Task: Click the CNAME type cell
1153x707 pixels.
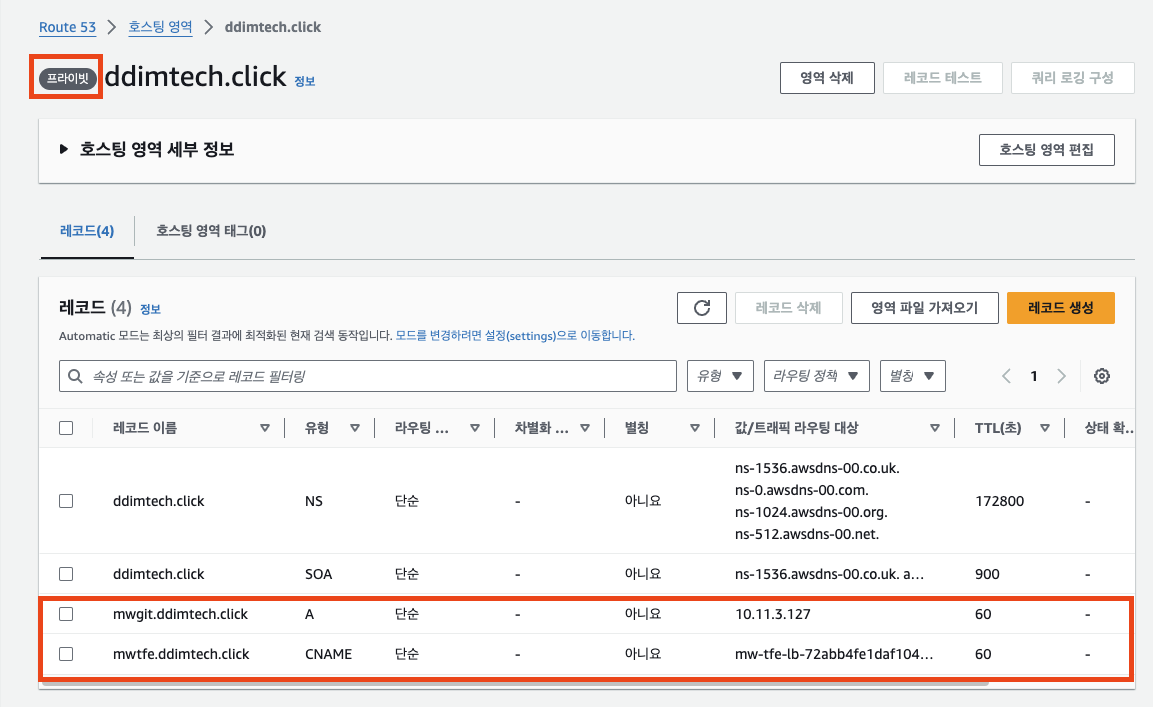Action: (328, 654)
